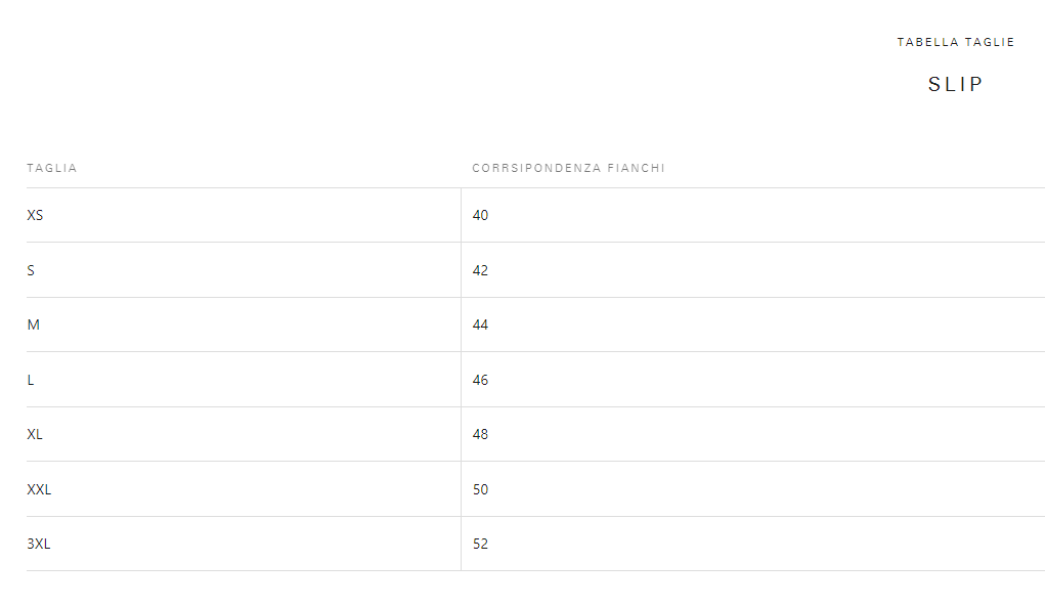This screenshot has height=606, width=1045.
Task: Click the empty area right of value 52
Action: point(766,544)
